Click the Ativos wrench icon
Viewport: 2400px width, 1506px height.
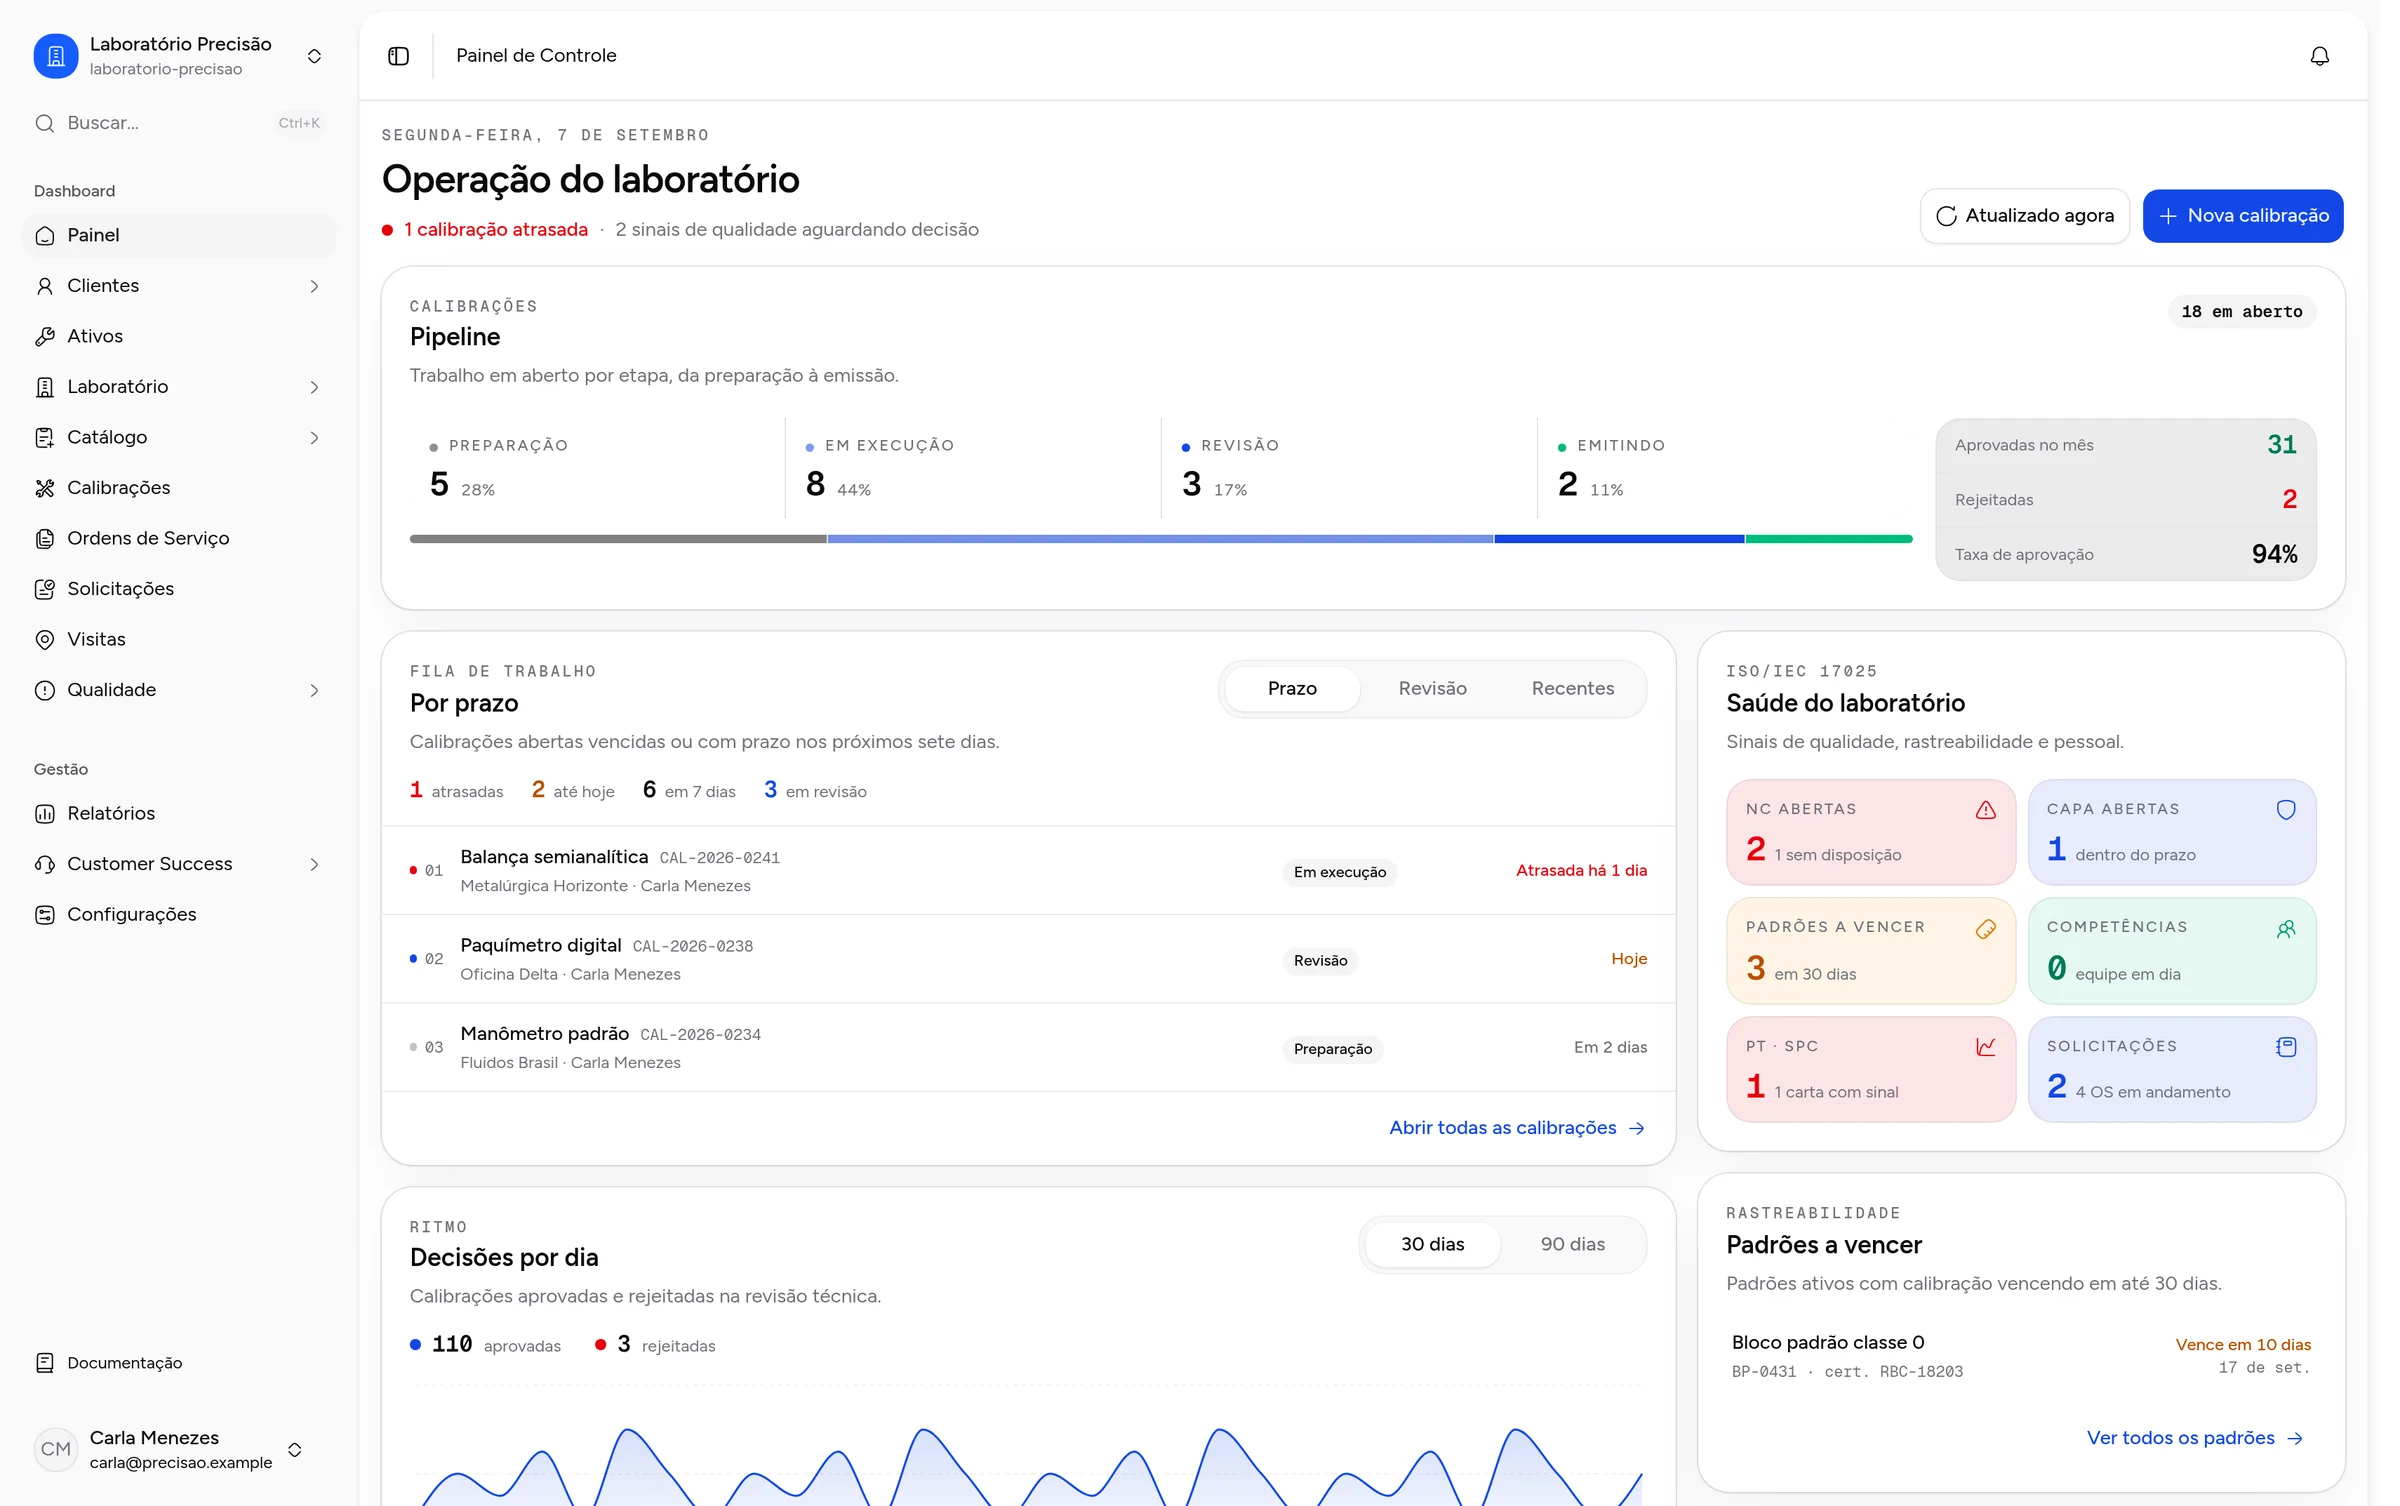tap(45, 336)
